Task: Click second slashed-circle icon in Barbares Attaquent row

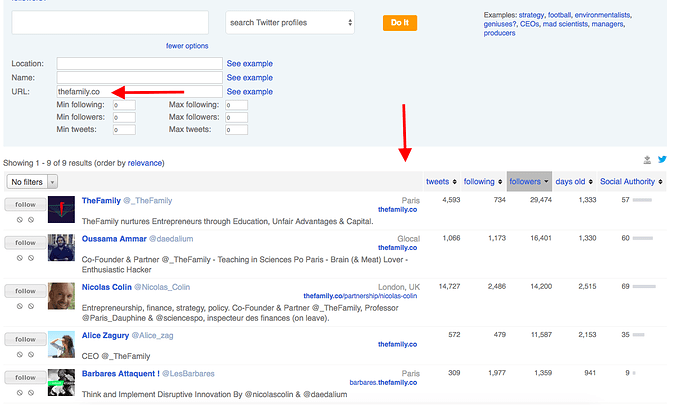Action: [31, 393]
